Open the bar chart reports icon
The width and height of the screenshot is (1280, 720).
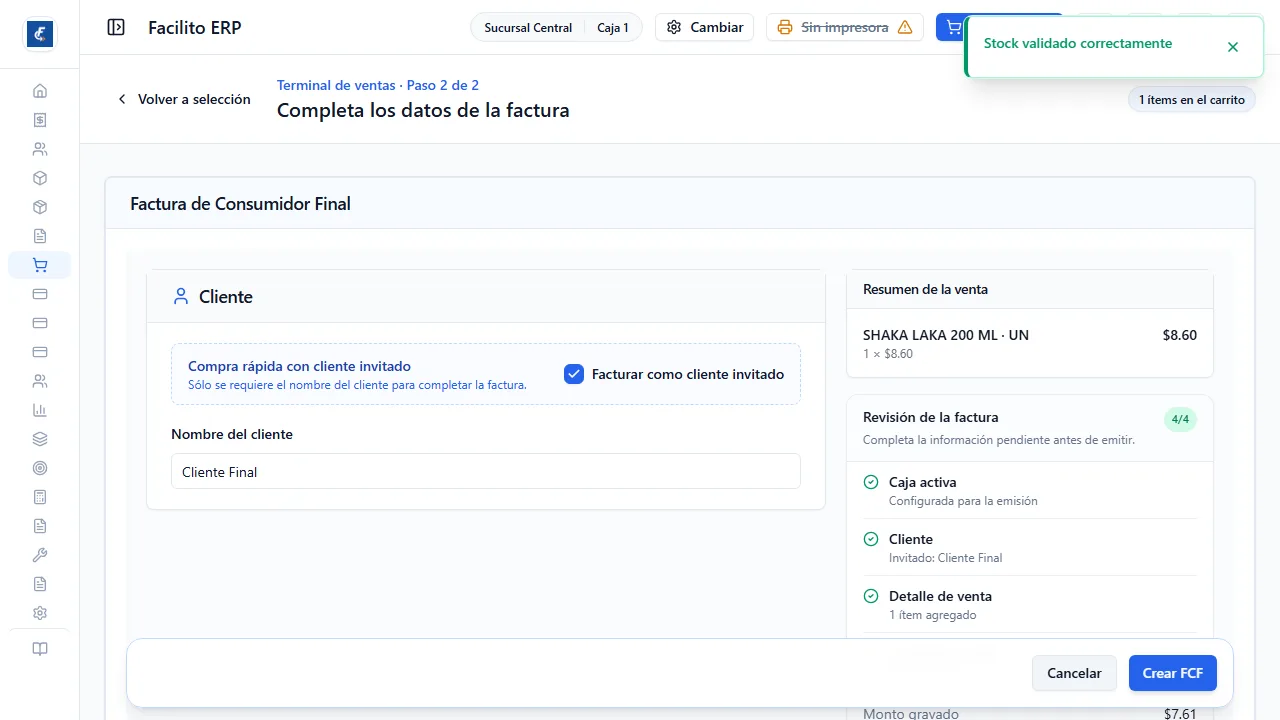(x=40, y=410)
